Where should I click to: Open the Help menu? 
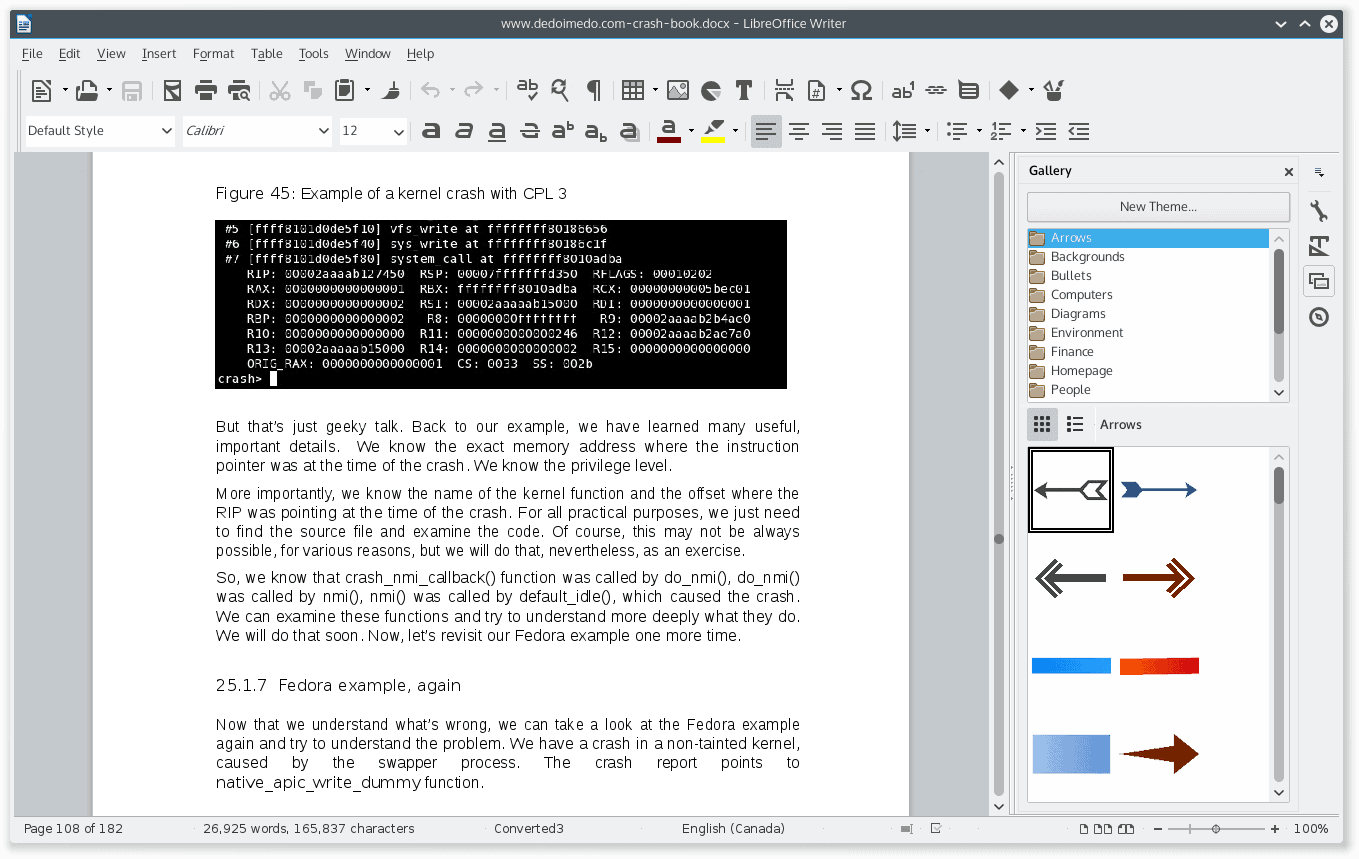tap(420, 54)
